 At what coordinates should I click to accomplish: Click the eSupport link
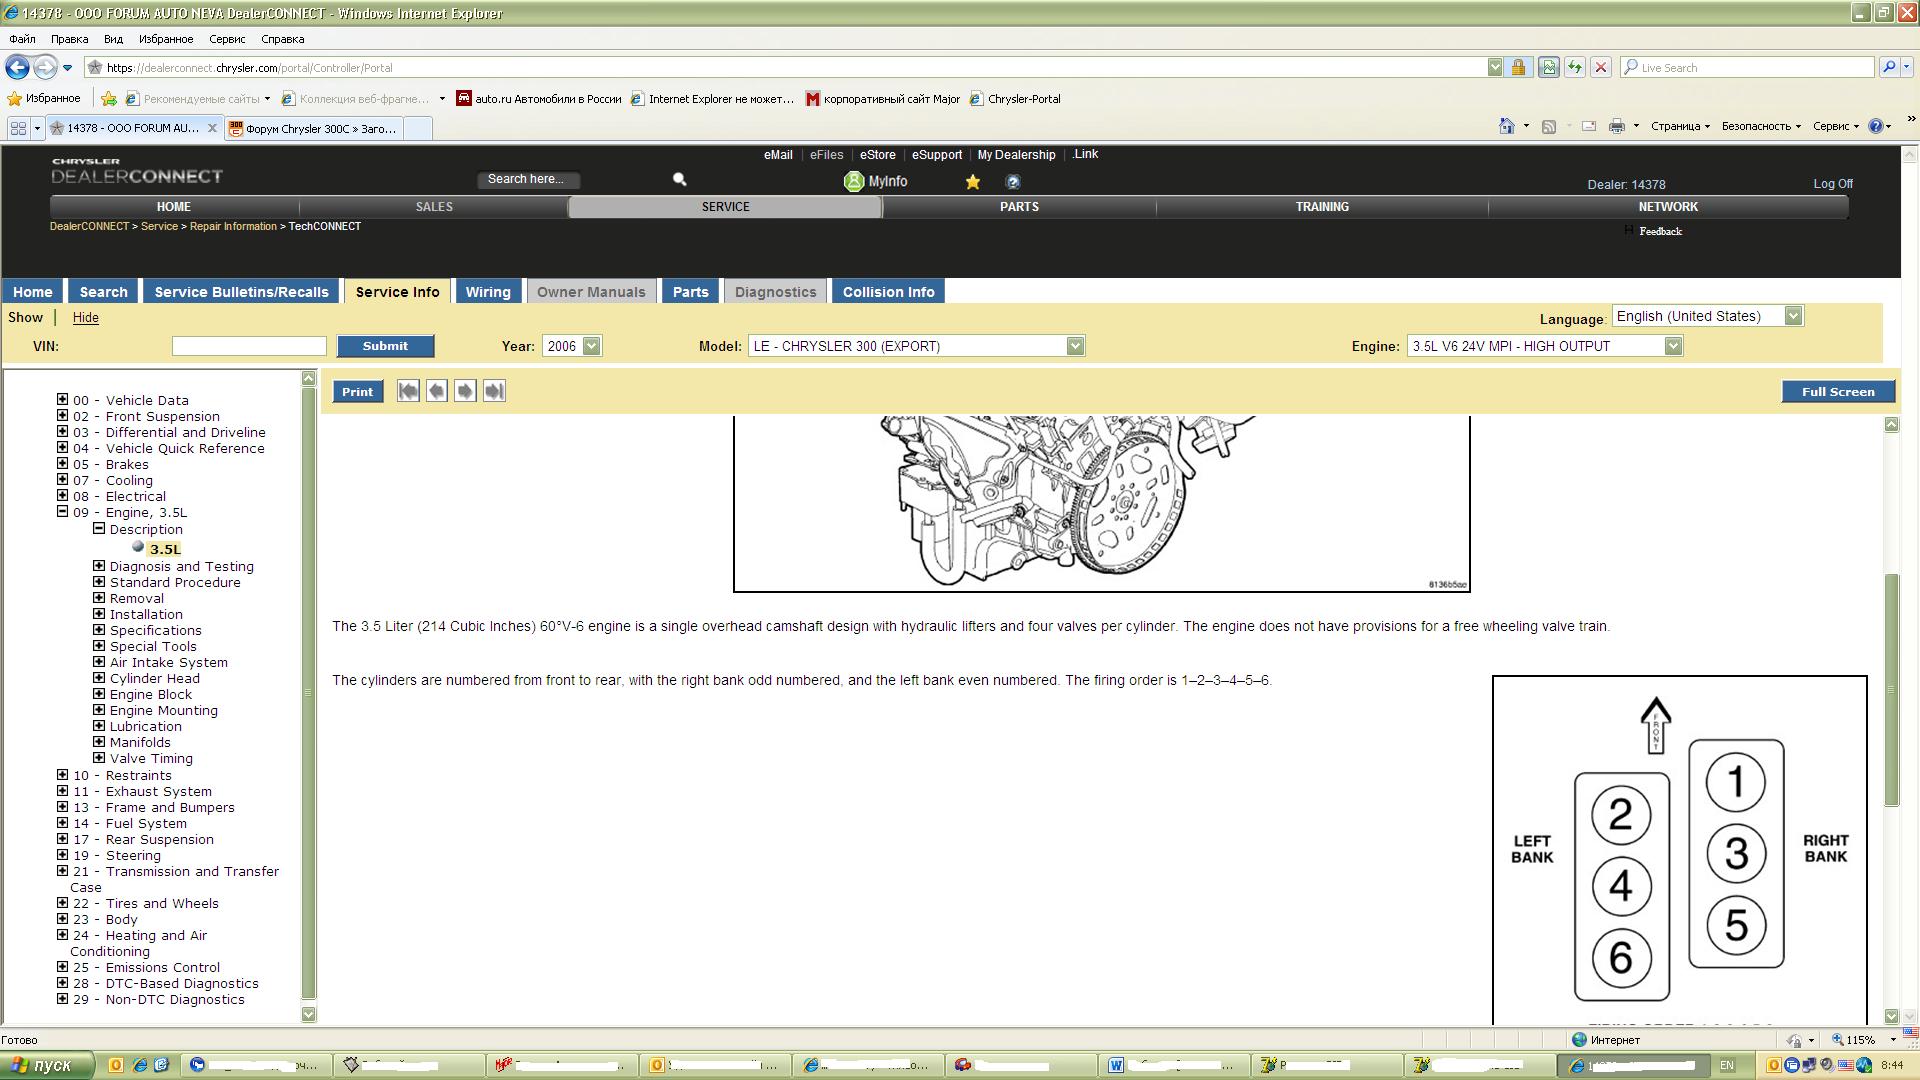[x=937, y=155]
